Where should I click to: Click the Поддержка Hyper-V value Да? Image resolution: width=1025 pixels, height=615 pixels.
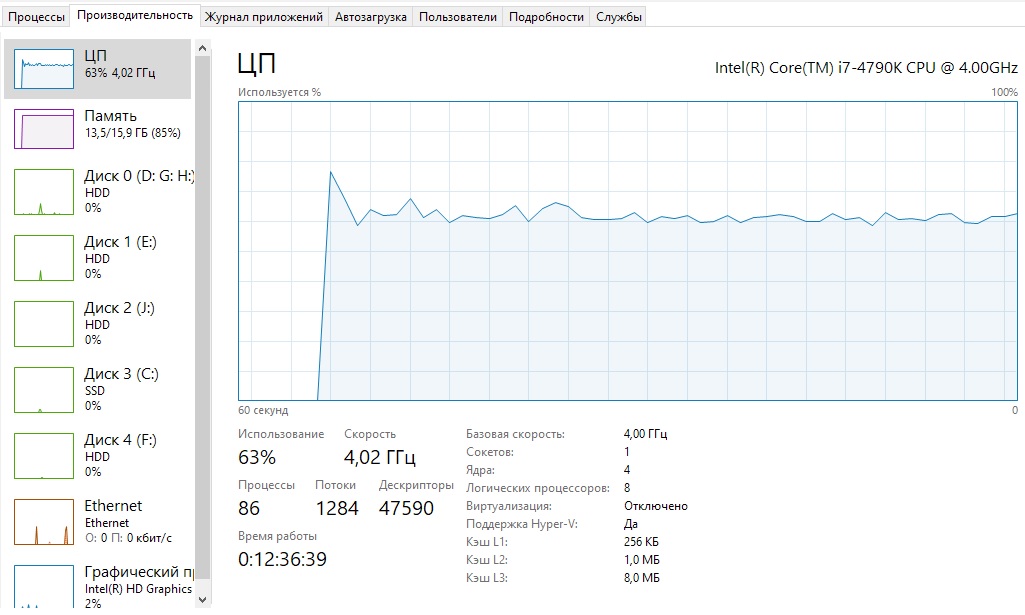pos(631,524)
